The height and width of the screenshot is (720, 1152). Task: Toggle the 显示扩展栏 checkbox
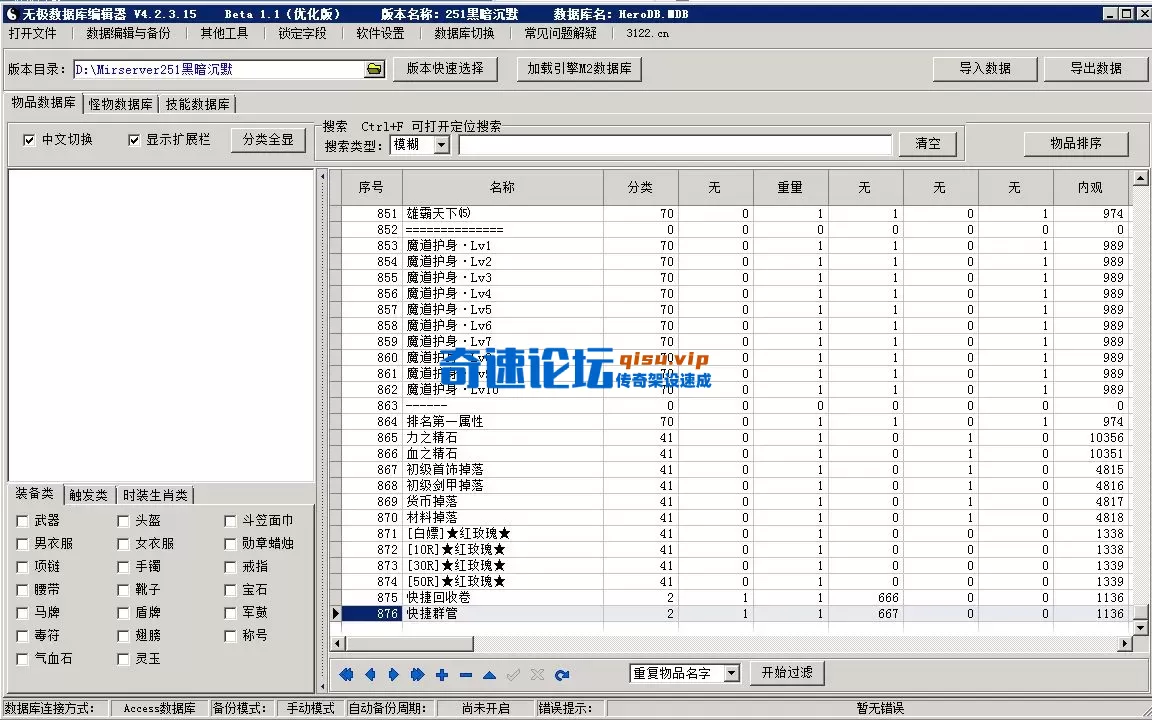134,139
